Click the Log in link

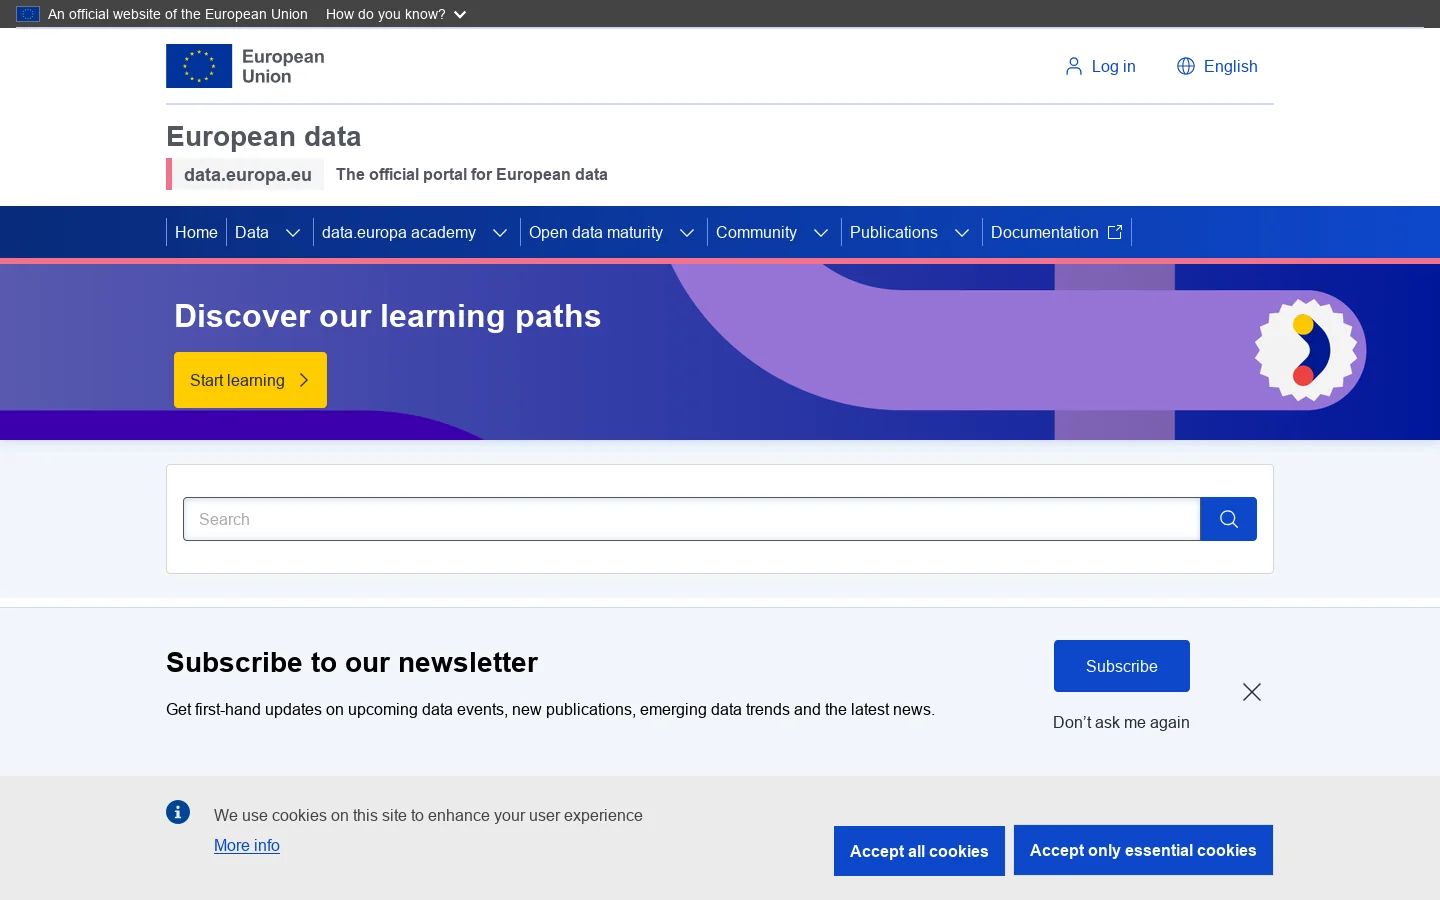click(1101, 66)
